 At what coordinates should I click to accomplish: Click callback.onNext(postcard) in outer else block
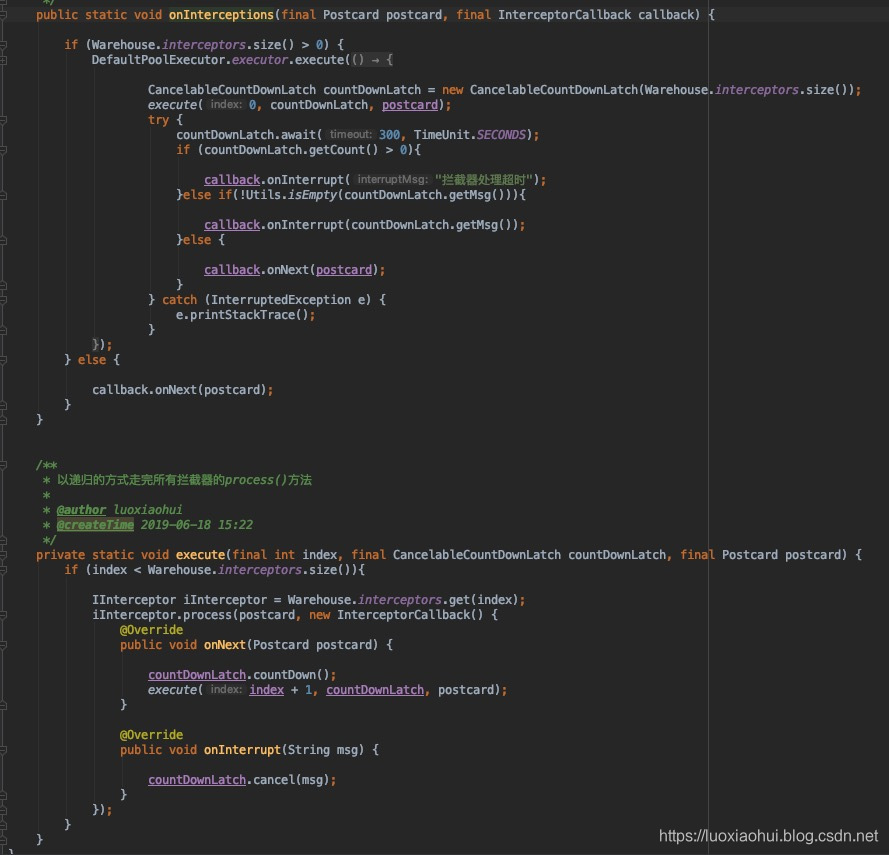183,390
